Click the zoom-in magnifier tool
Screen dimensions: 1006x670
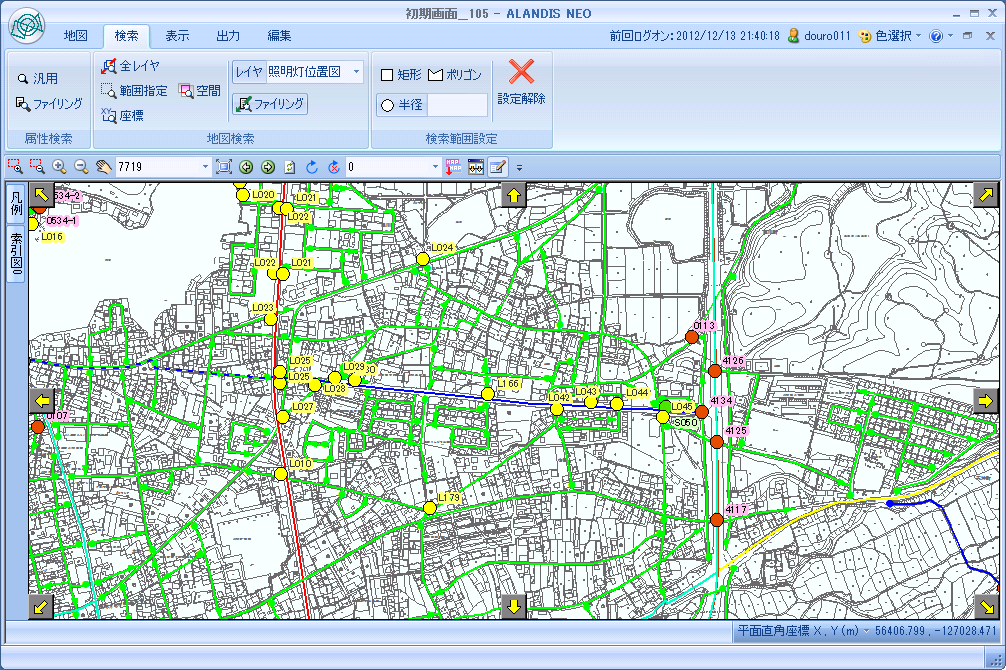(59, 167)
